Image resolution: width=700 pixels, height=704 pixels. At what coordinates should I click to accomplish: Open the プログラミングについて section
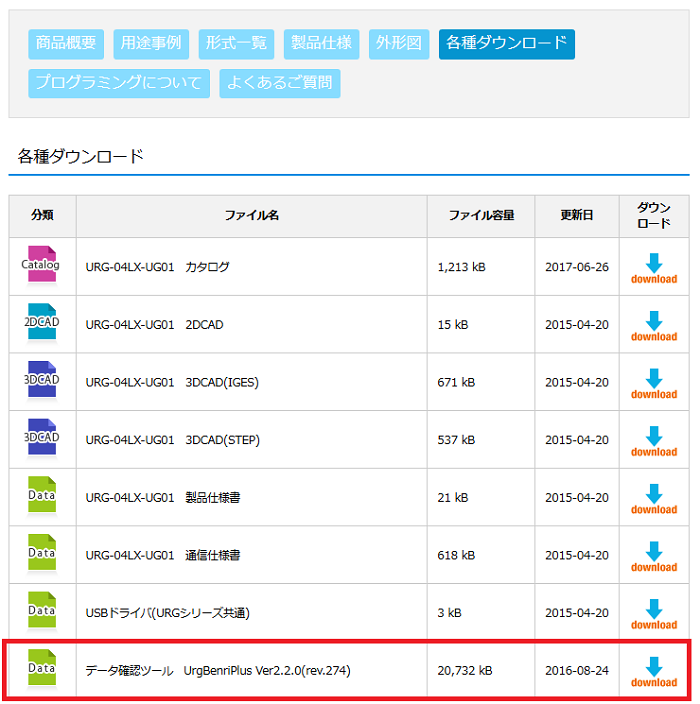pos(119,83)
